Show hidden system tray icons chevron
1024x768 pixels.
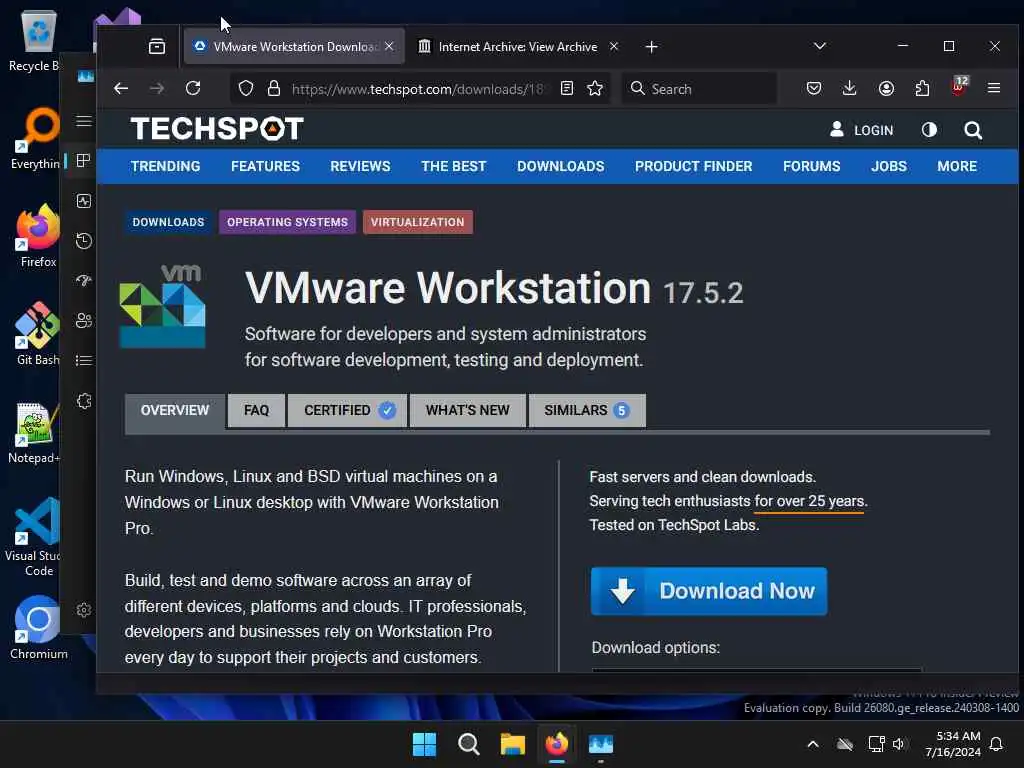coord(812,744)
